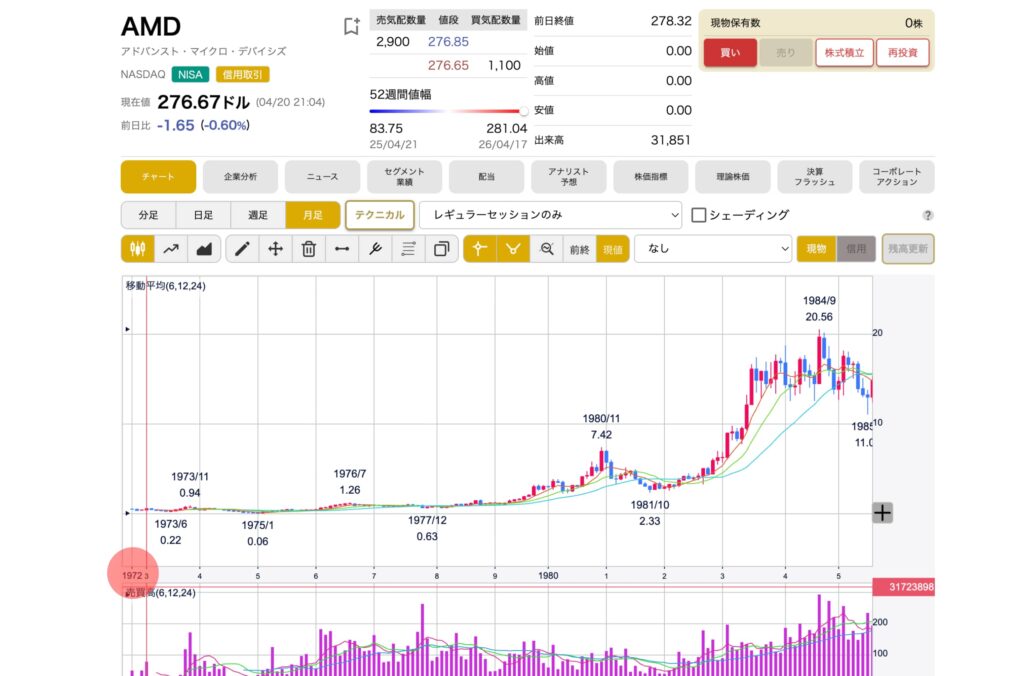Toggle price display to 前終
Viewport: 1024px width, 676px height.
coord(580,249)
